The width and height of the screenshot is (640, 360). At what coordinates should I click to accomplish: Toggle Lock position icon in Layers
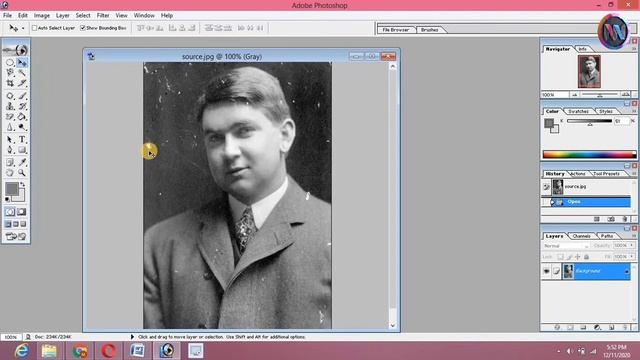(x=578, y=257)
